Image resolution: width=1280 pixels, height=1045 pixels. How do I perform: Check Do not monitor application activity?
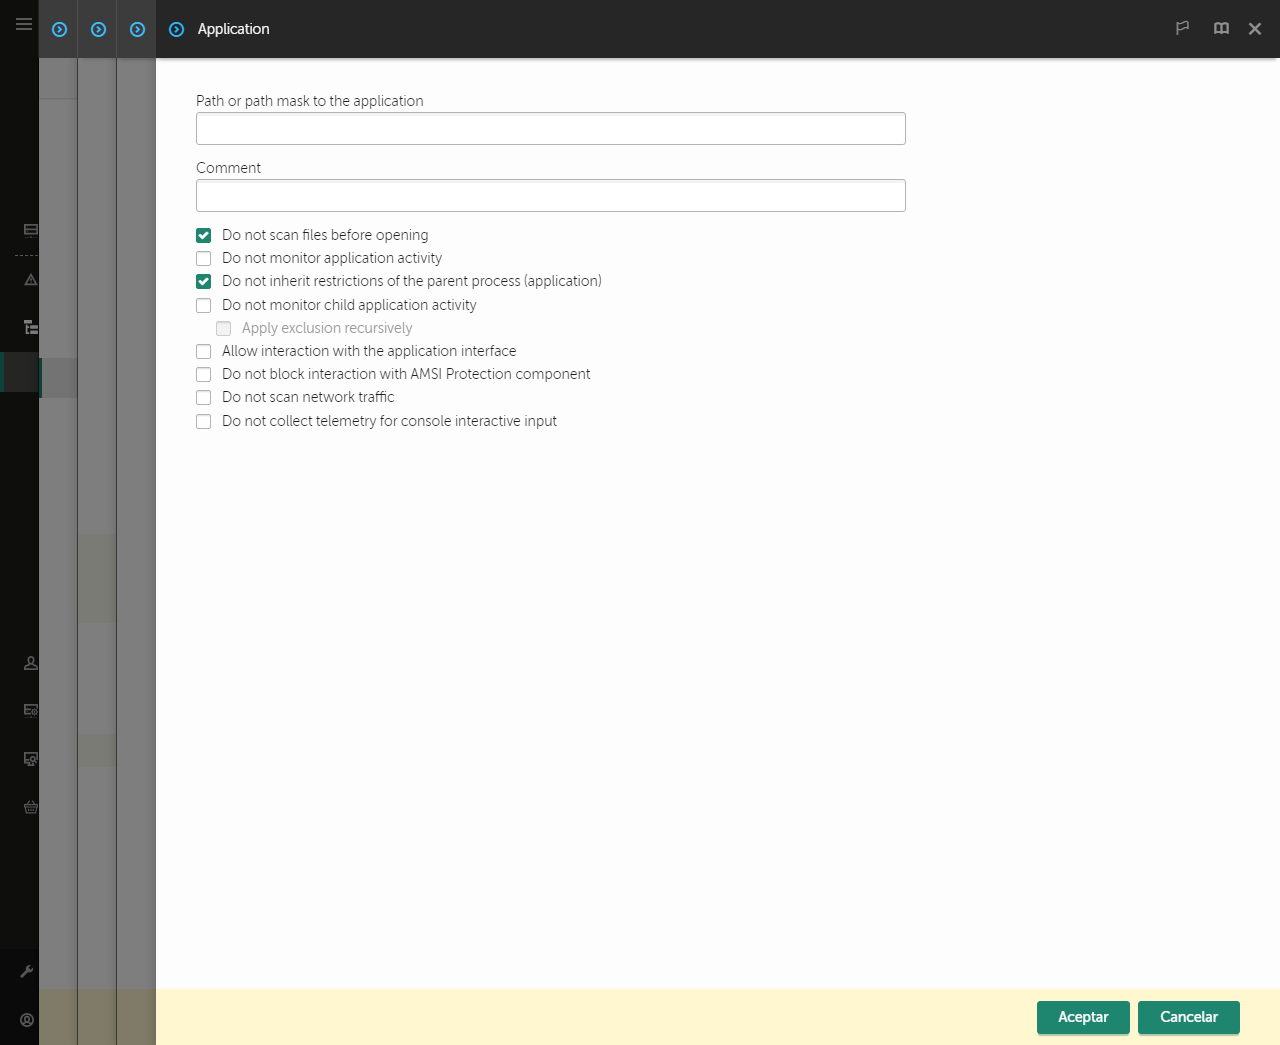[x=204, y=258]
